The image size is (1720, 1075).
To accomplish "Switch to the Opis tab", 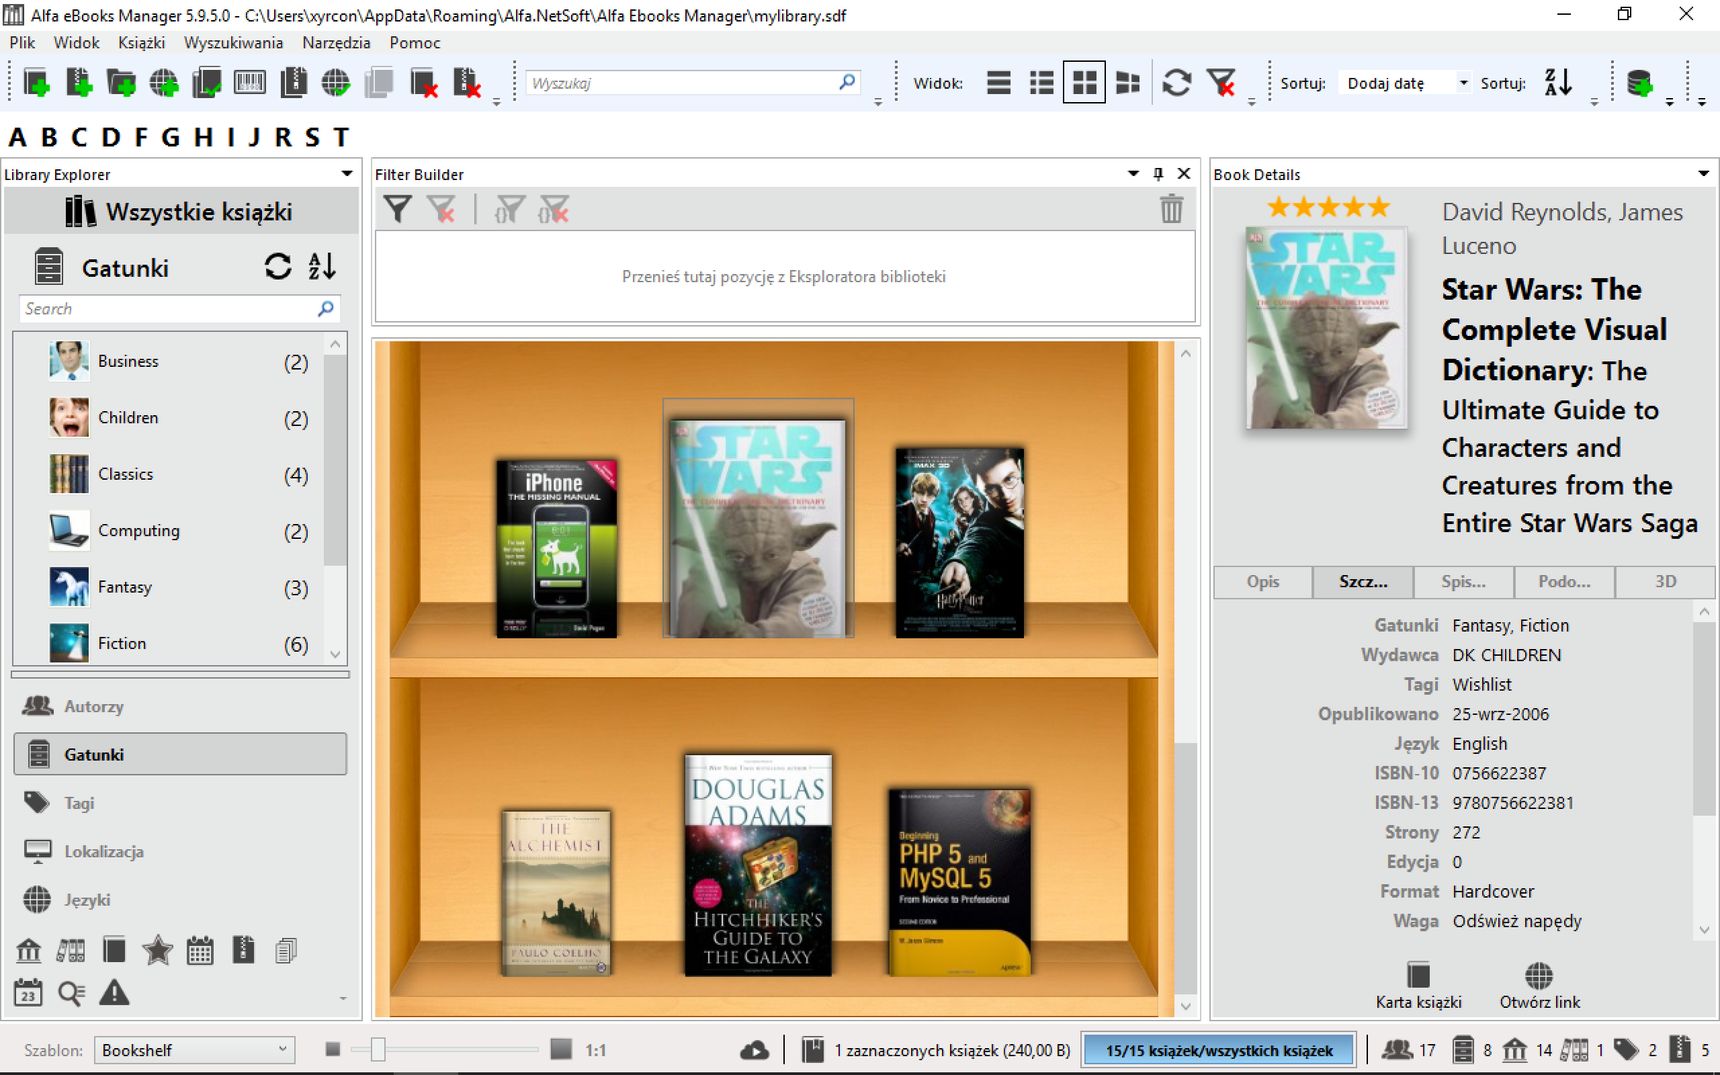I will click(1263, 581).
